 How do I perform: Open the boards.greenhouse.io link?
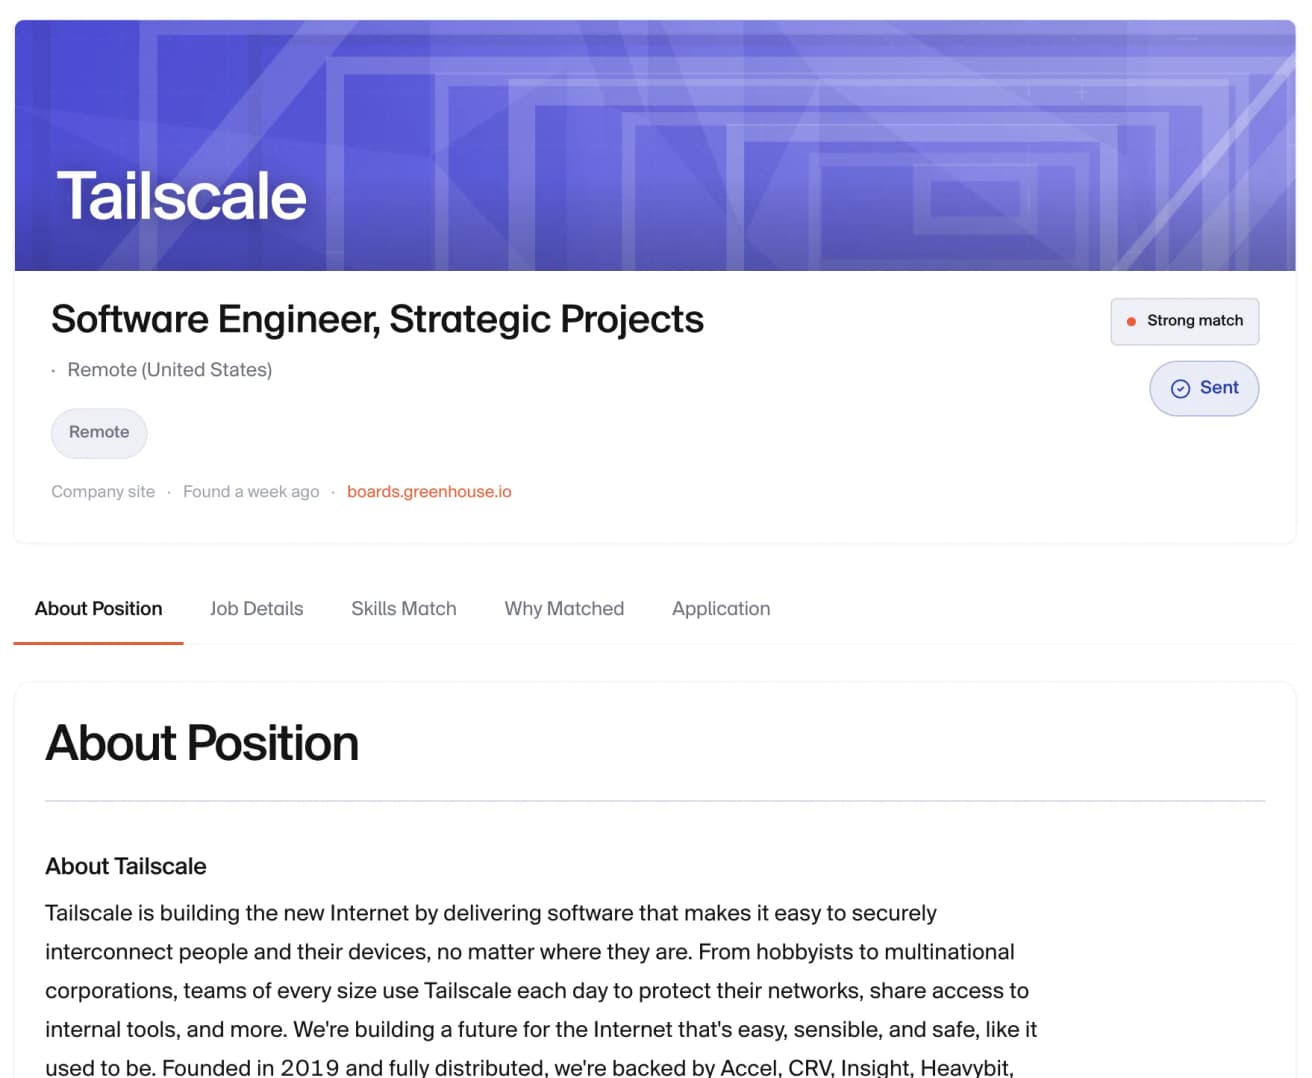click(429, 492)
